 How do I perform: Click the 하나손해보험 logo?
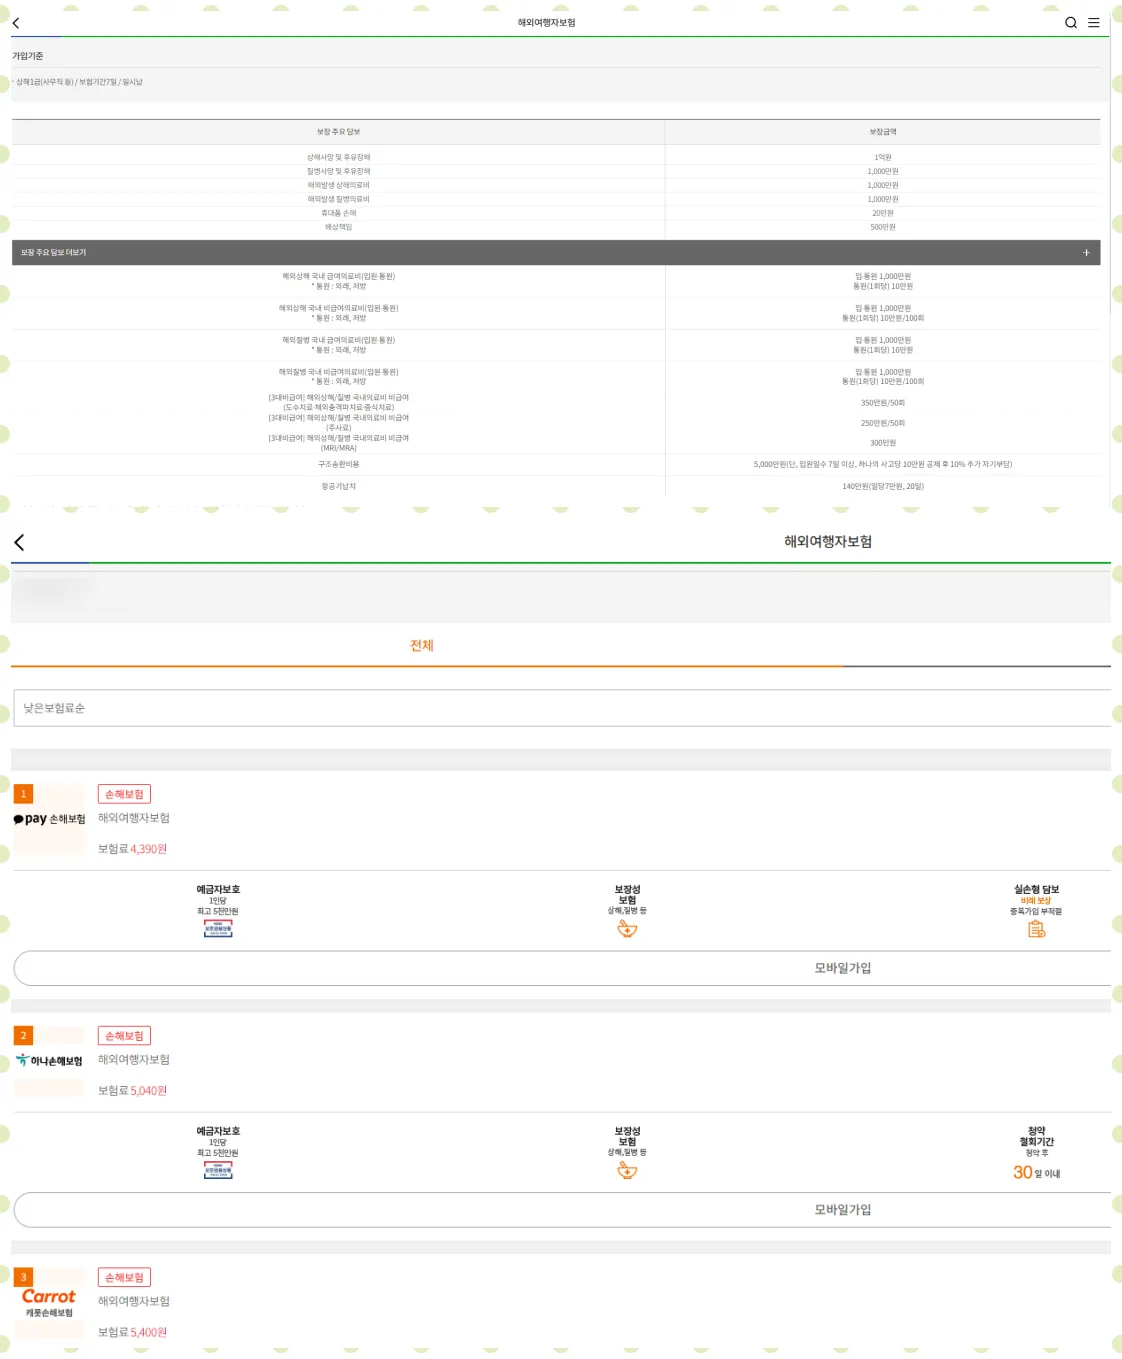click(49, 1061)
